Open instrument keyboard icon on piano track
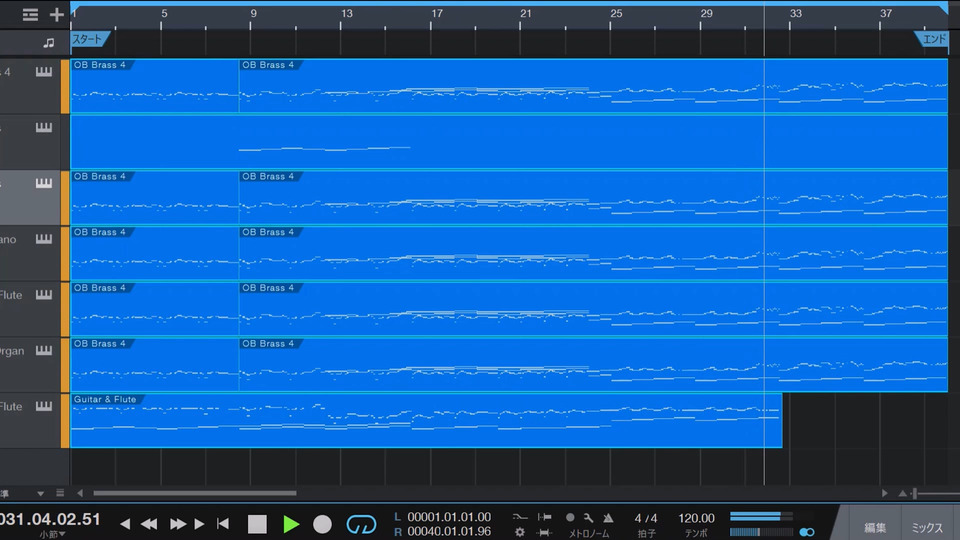The width and height of the screenshot is (960, 540). pos(43,239)
